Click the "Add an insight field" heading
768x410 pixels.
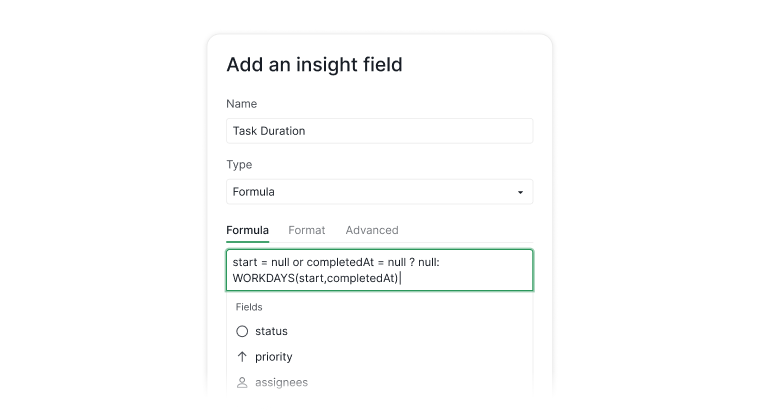pyautogui.click(x=314, y=65)
